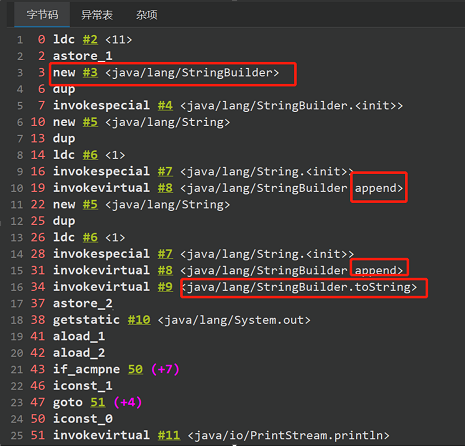Open the 异常表 tab
This screenshot has height=446, width=465.
[97, 15]
